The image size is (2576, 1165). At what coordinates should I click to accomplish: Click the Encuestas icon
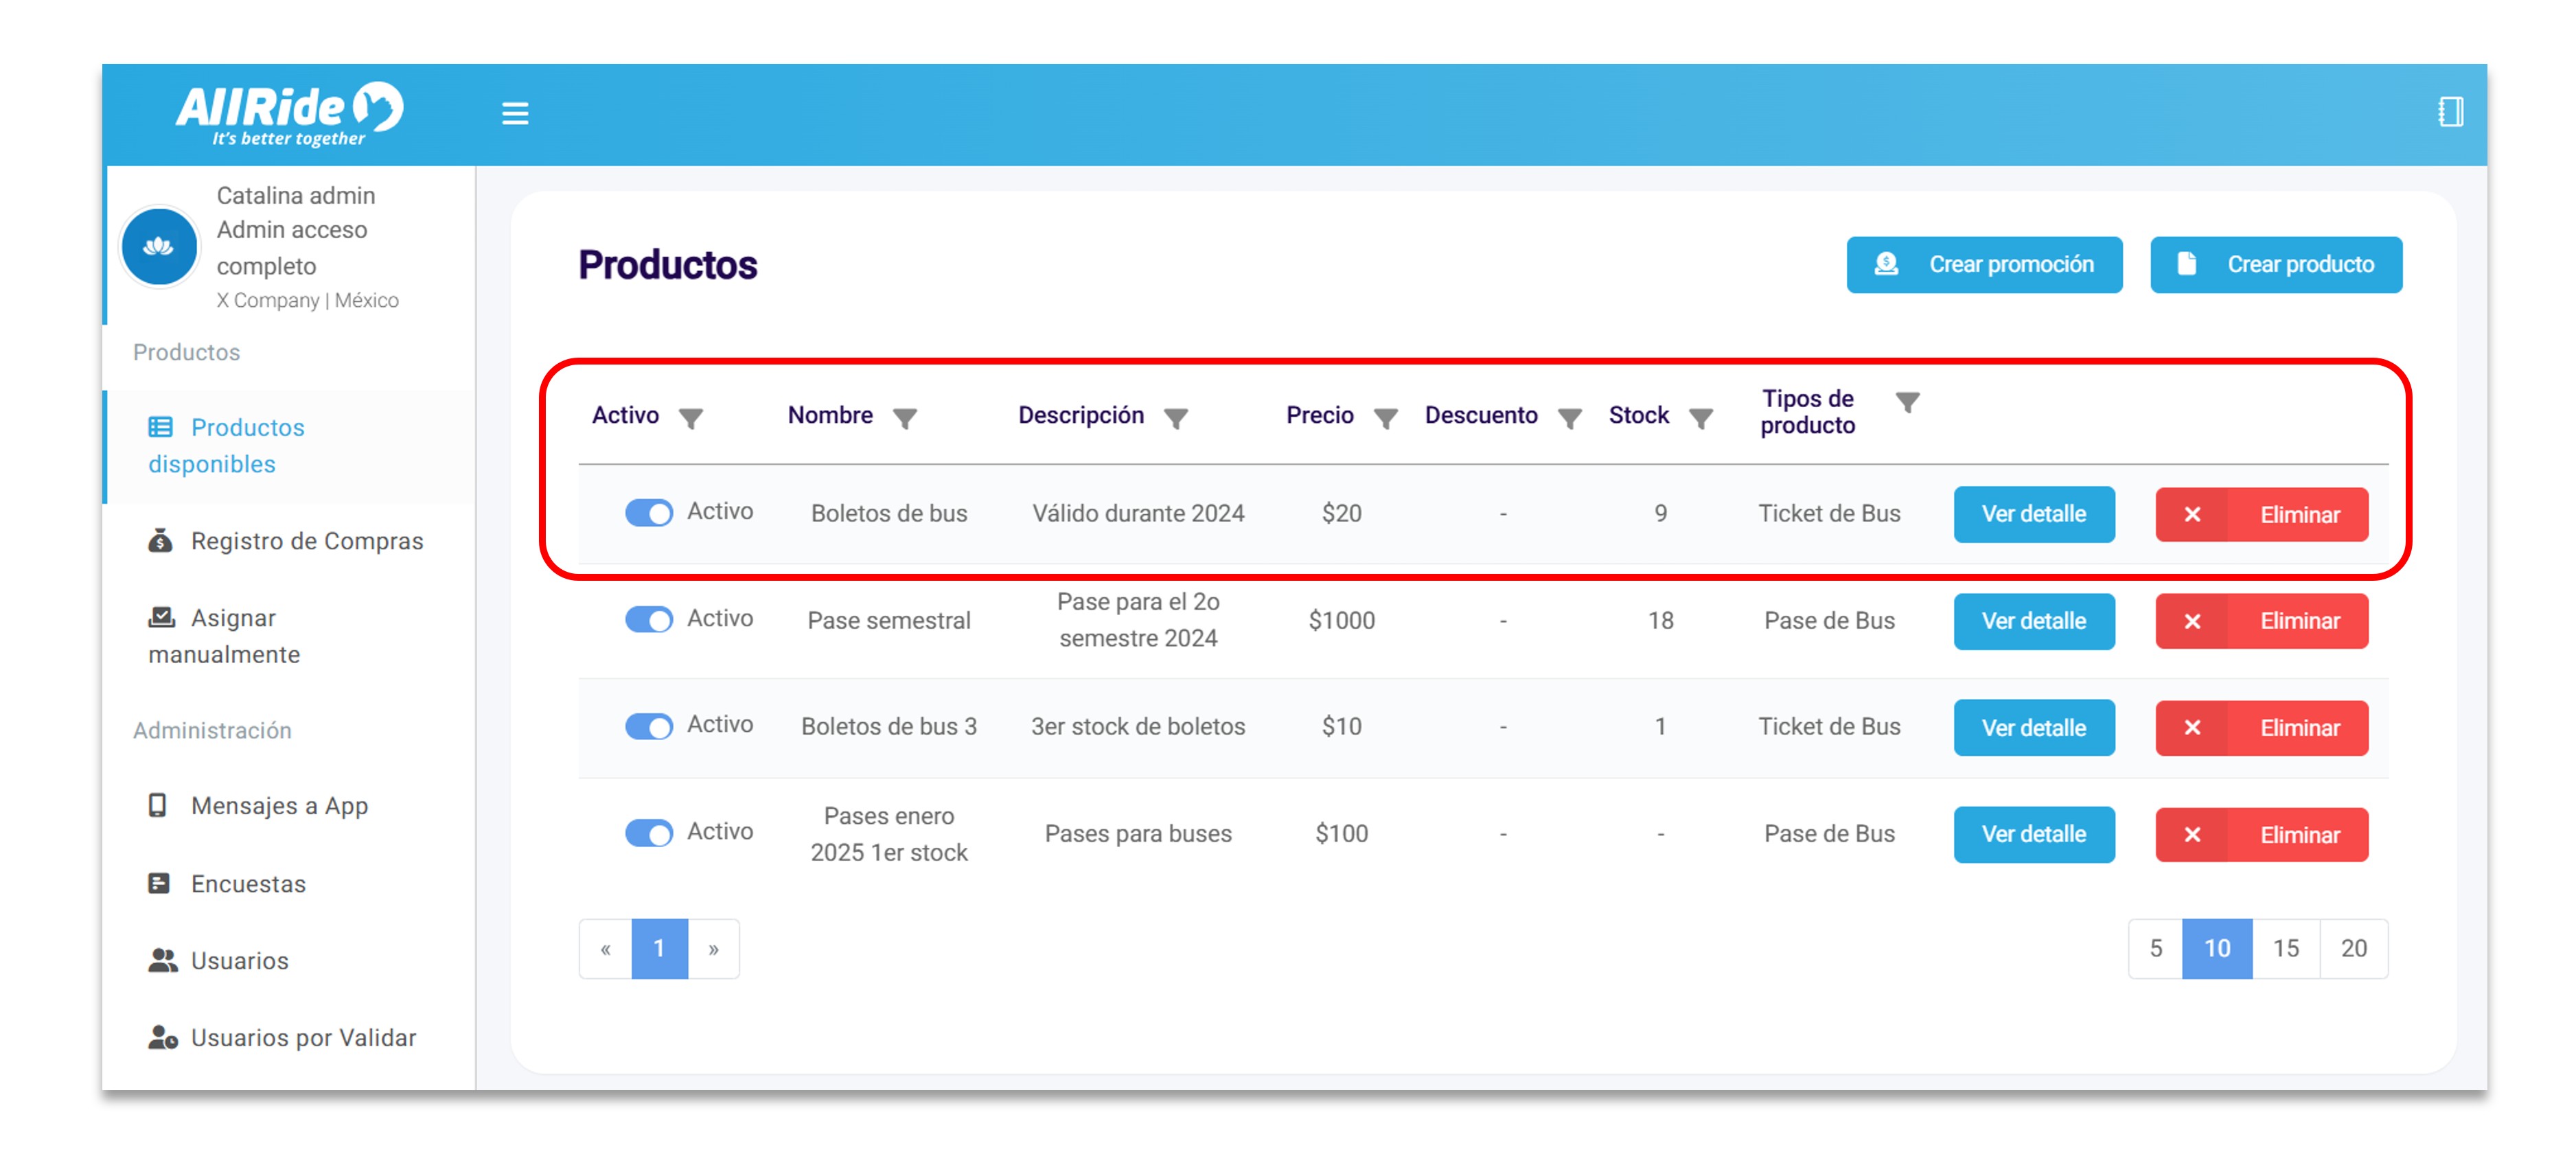[159, 883]
